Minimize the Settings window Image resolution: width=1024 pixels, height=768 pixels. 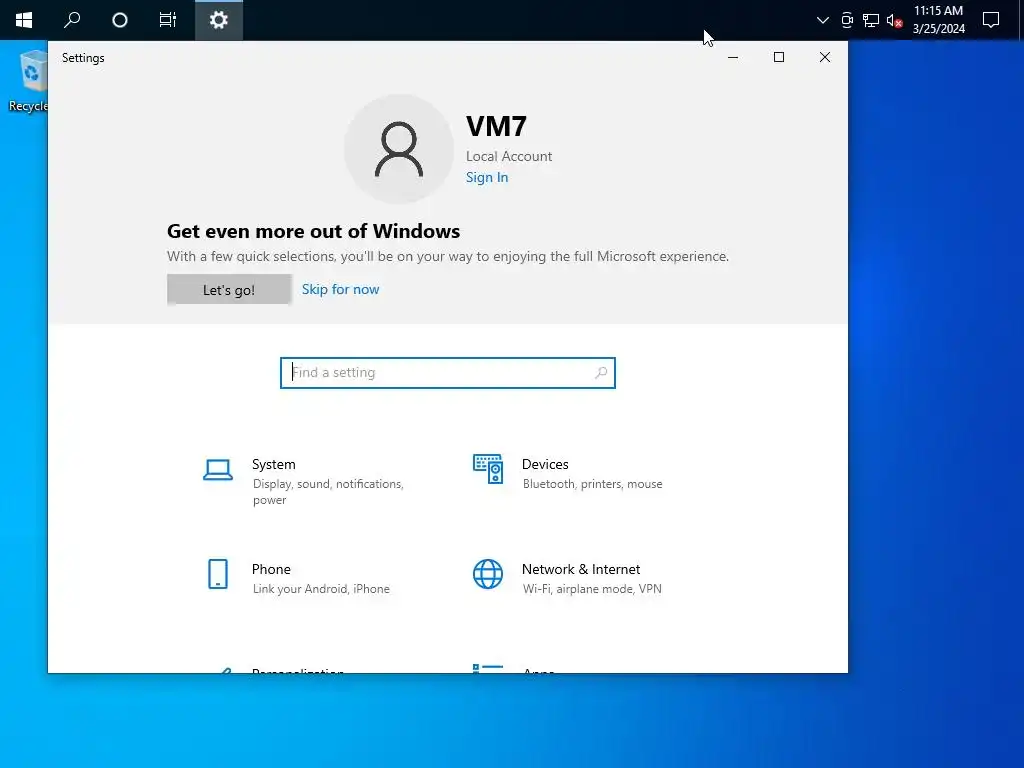click(x=733, y=57)
